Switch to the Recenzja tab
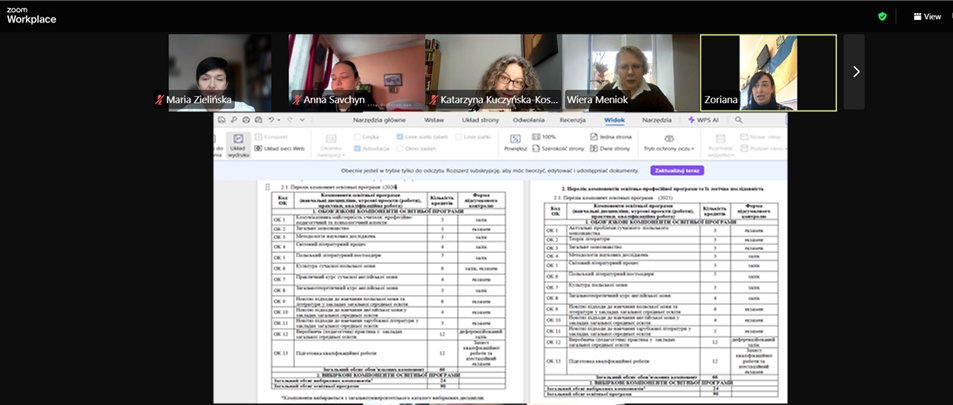 point(572,119)
